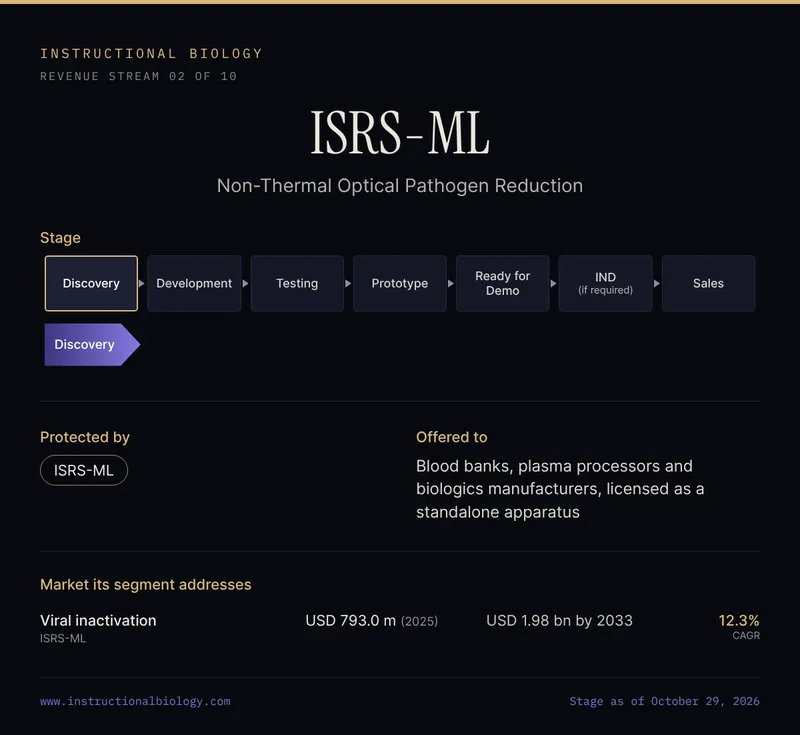Click the Market its segment addresses heading

point(146,585)
